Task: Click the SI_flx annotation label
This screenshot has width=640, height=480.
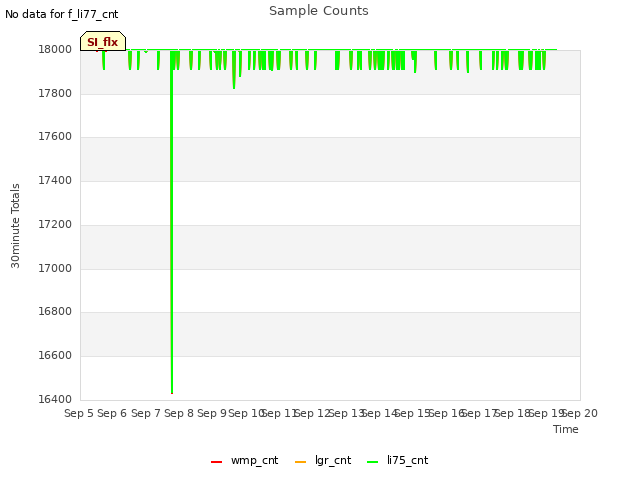Action: click(103, 41)
